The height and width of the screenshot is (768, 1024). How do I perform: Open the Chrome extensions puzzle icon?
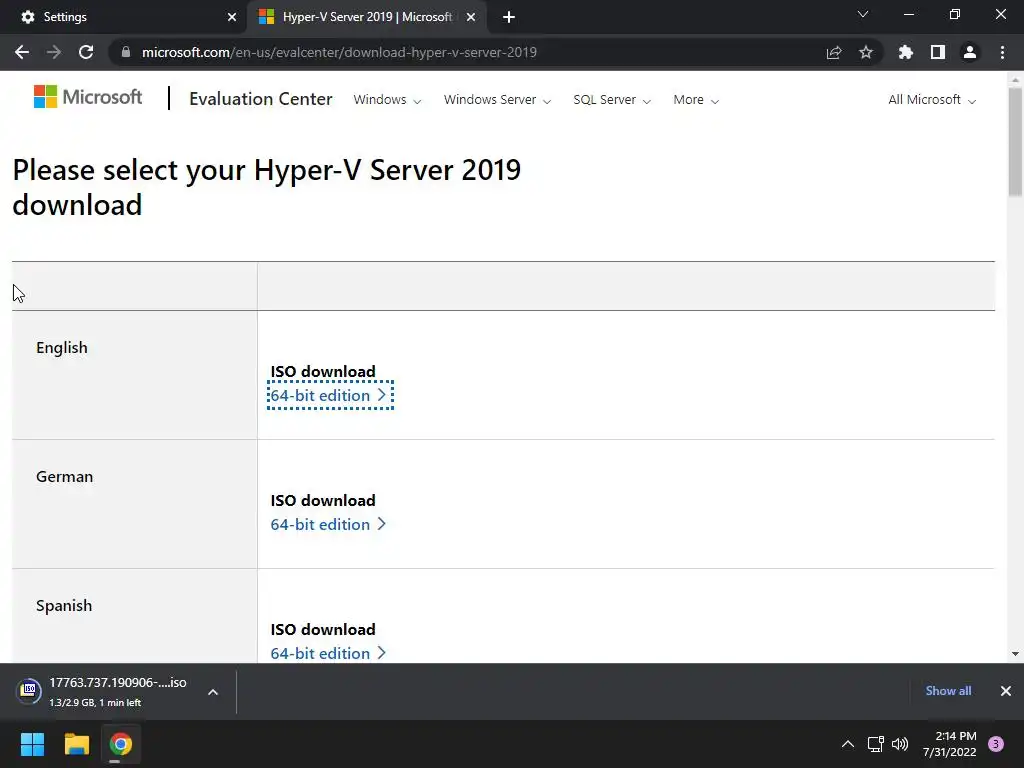906,52
